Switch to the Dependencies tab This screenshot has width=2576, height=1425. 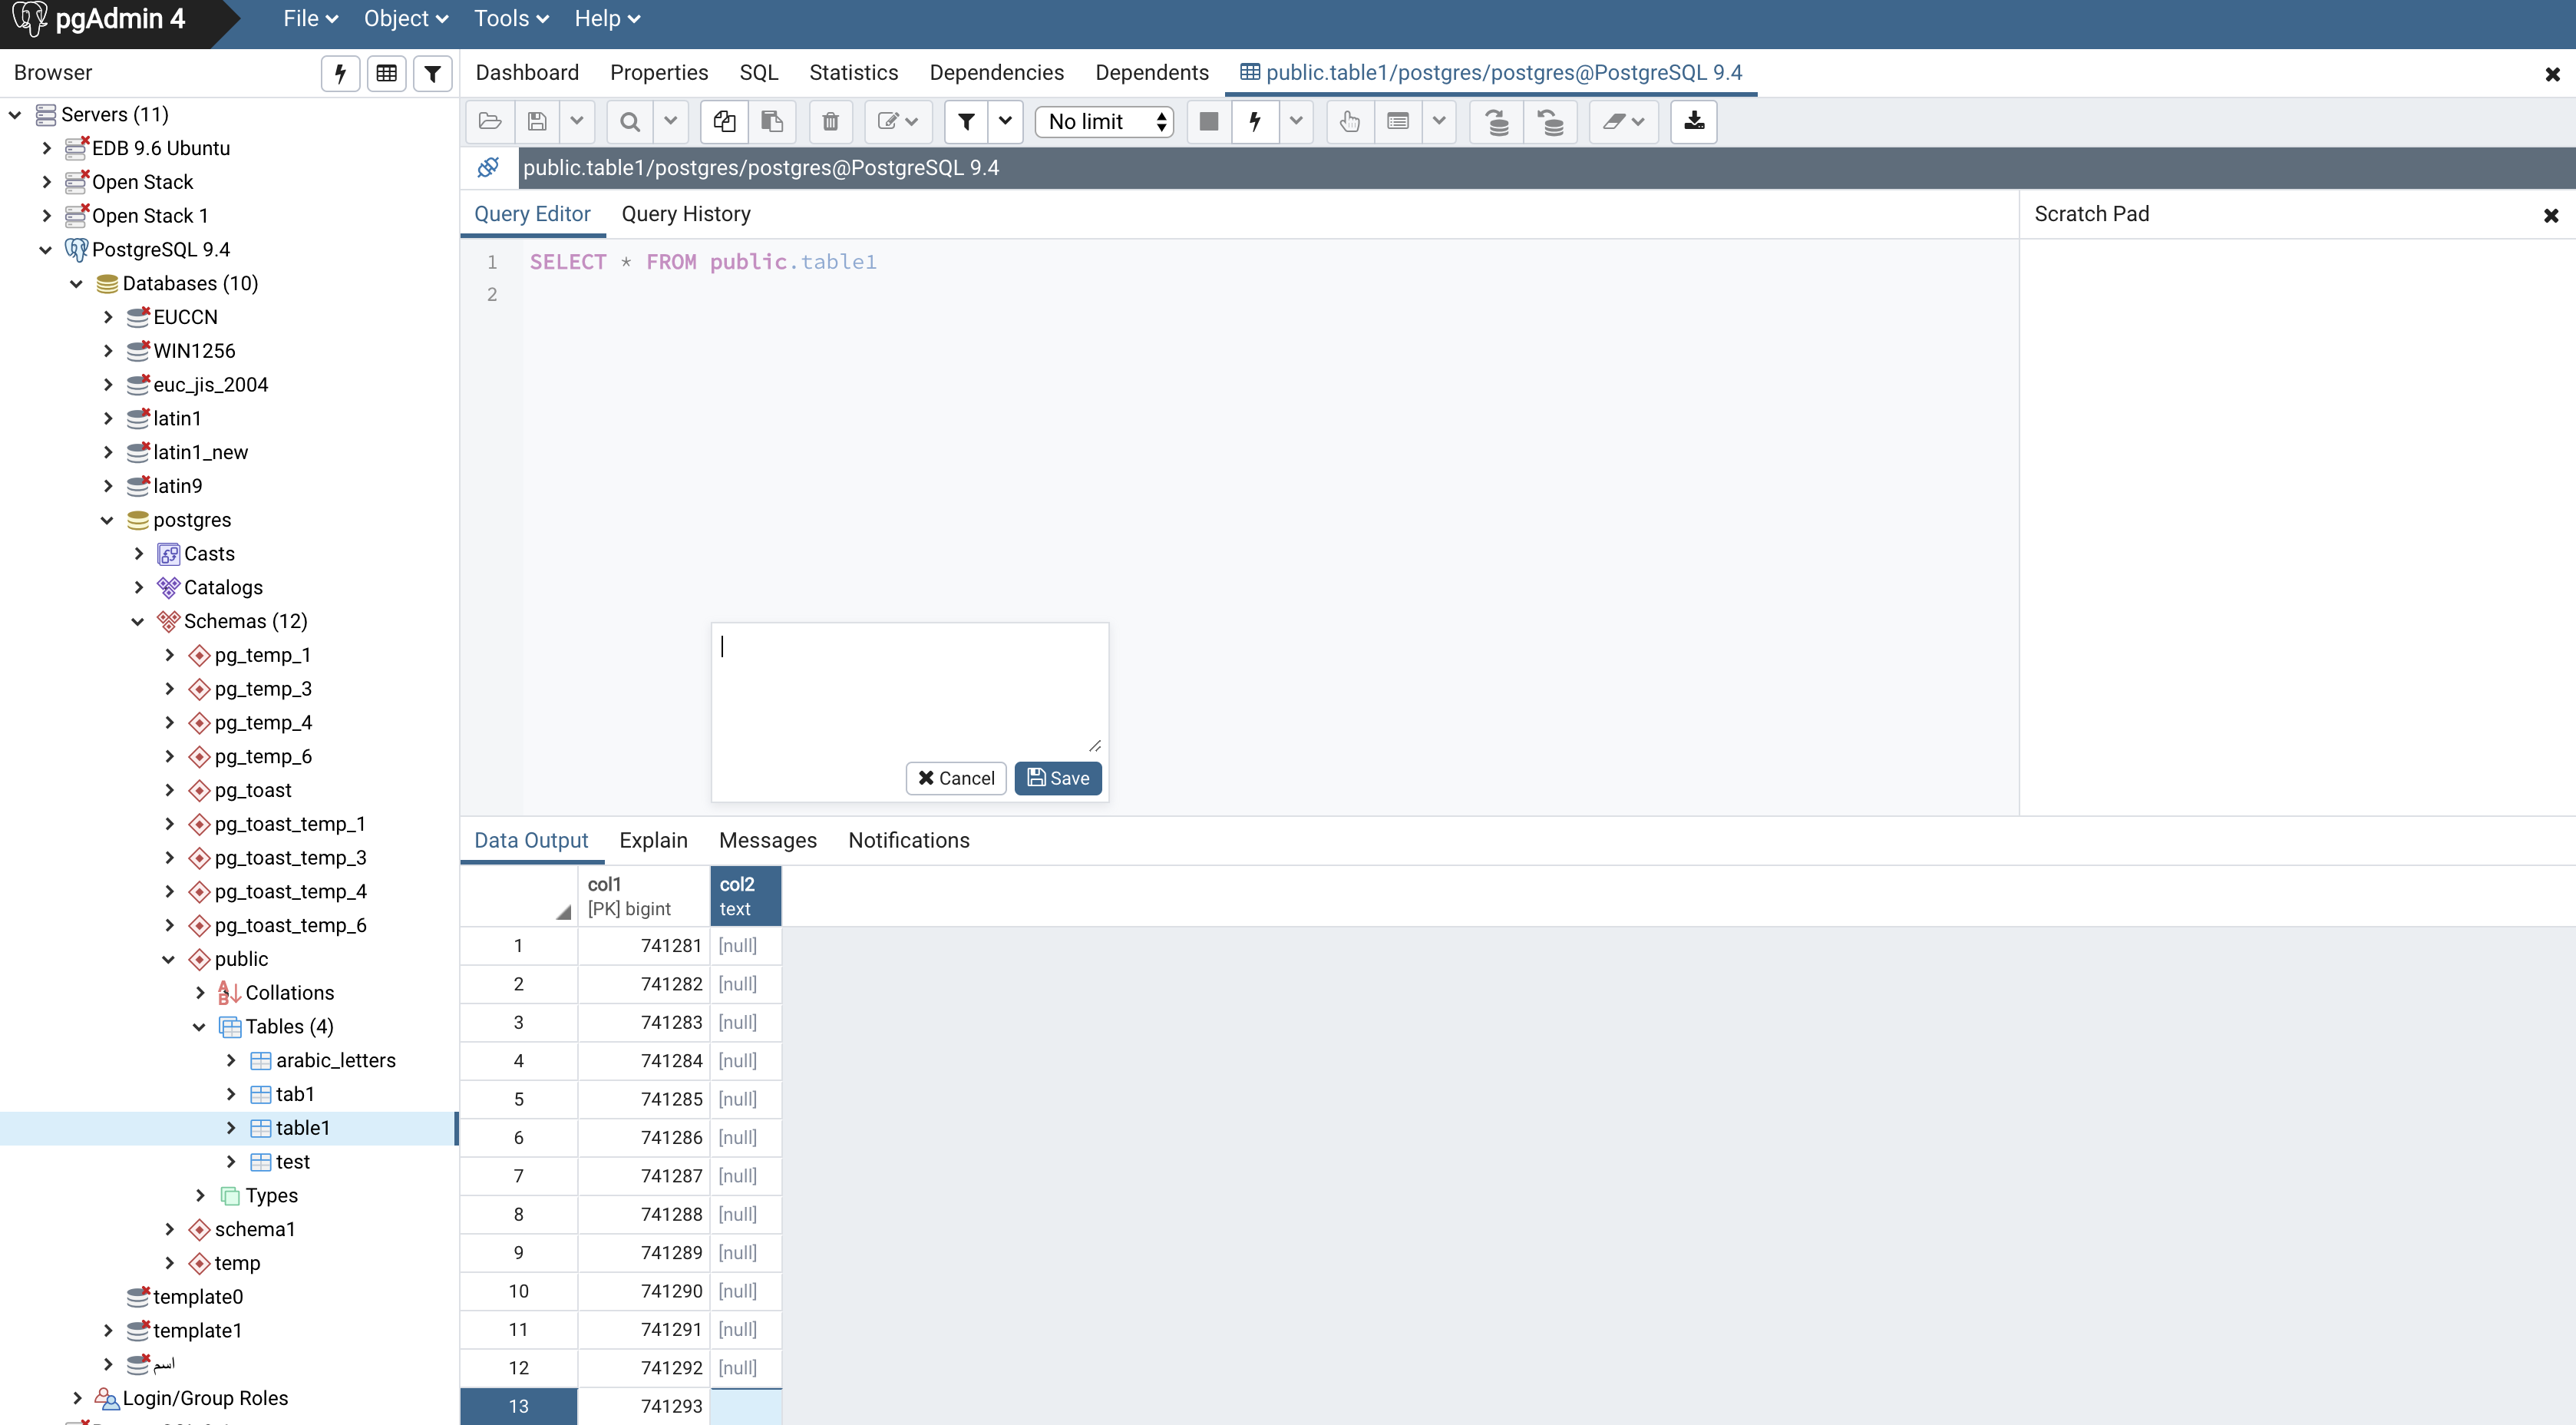[x=997, y=73]
